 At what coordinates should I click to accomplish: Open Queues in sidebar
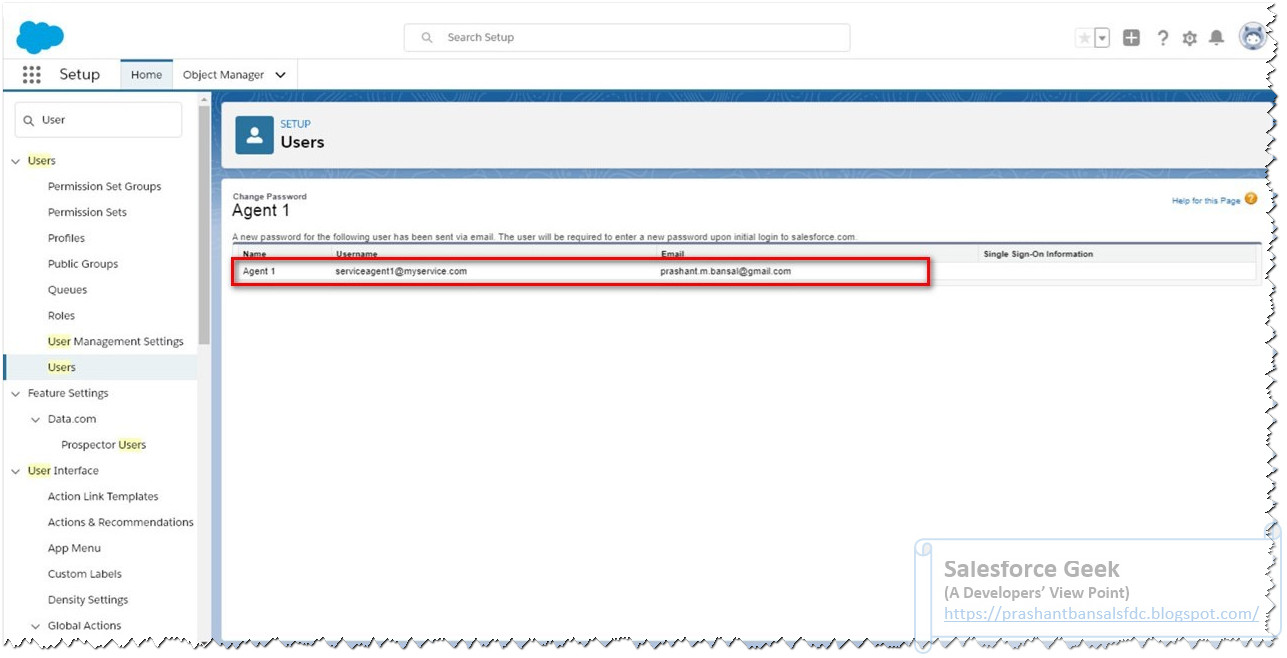(x=67, y=291)
